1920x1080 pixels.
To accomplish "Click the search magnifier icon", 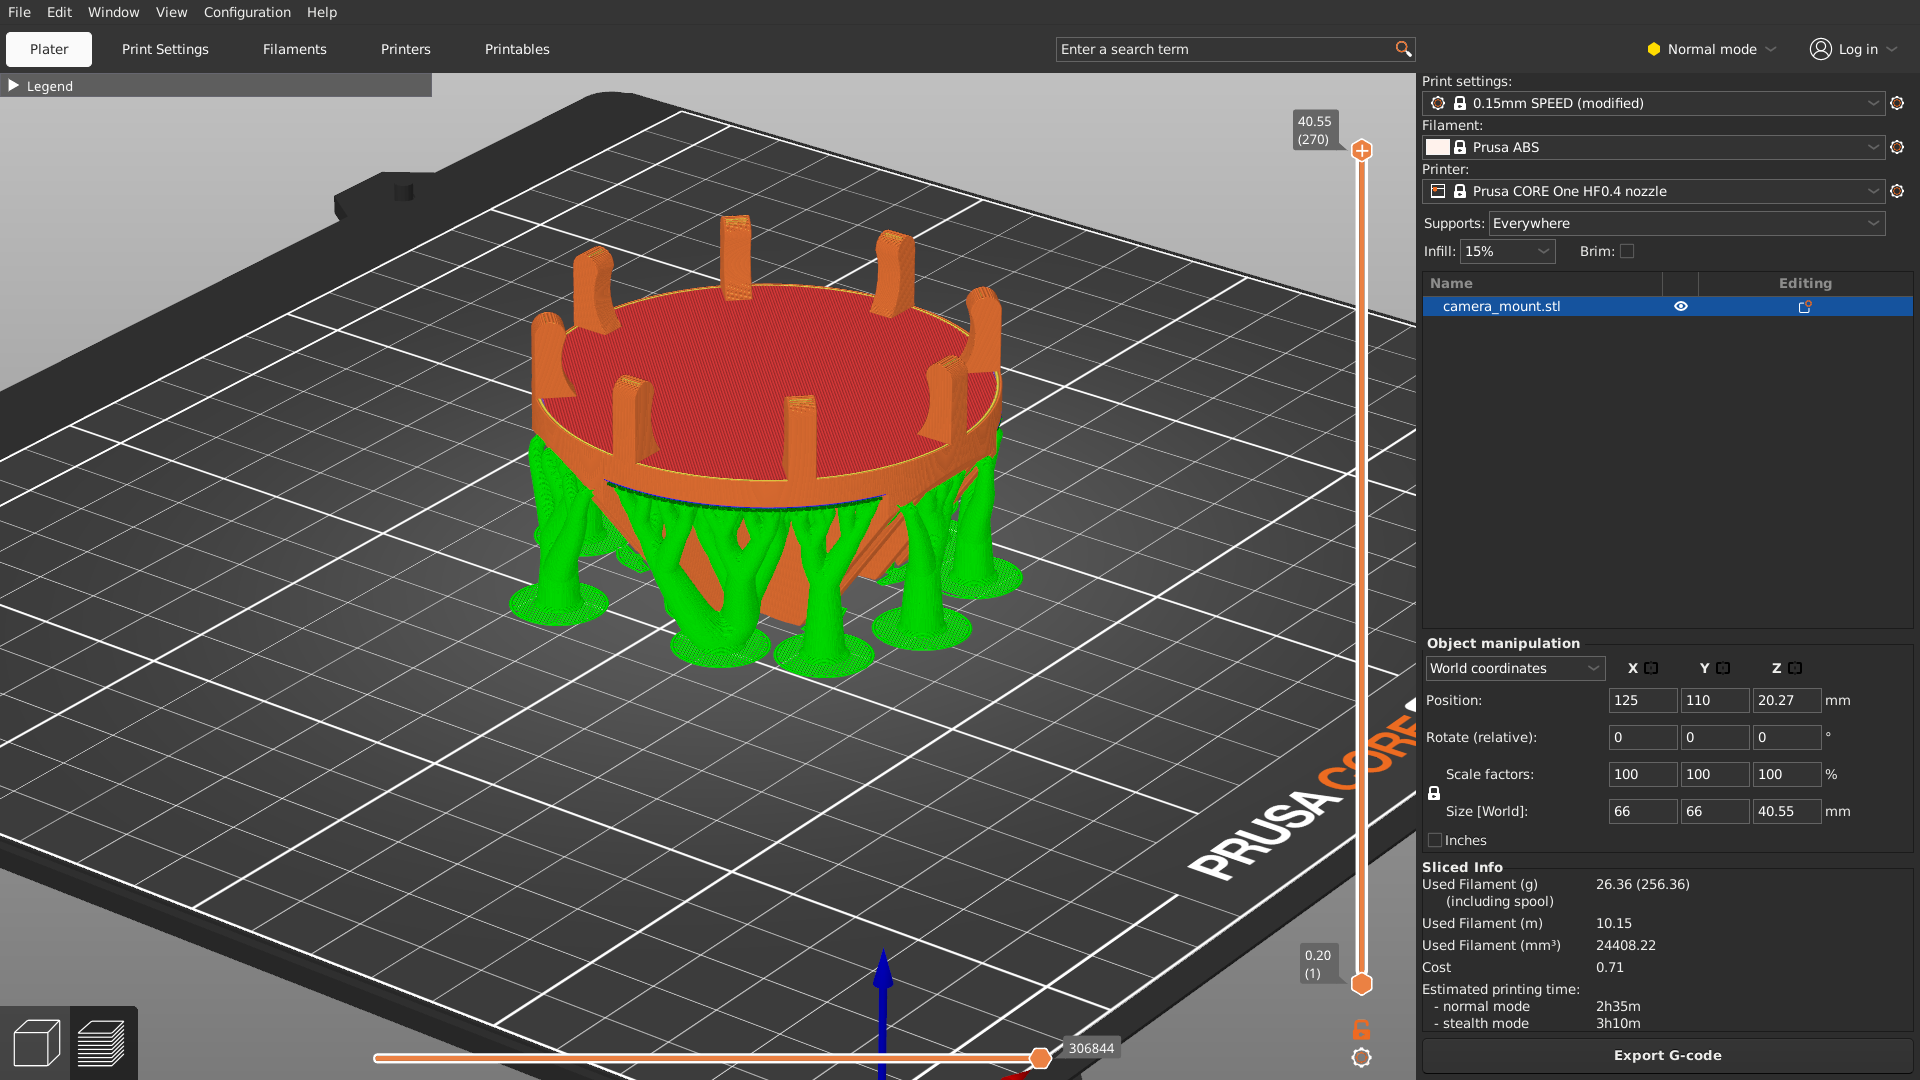I will point(1403,49).
